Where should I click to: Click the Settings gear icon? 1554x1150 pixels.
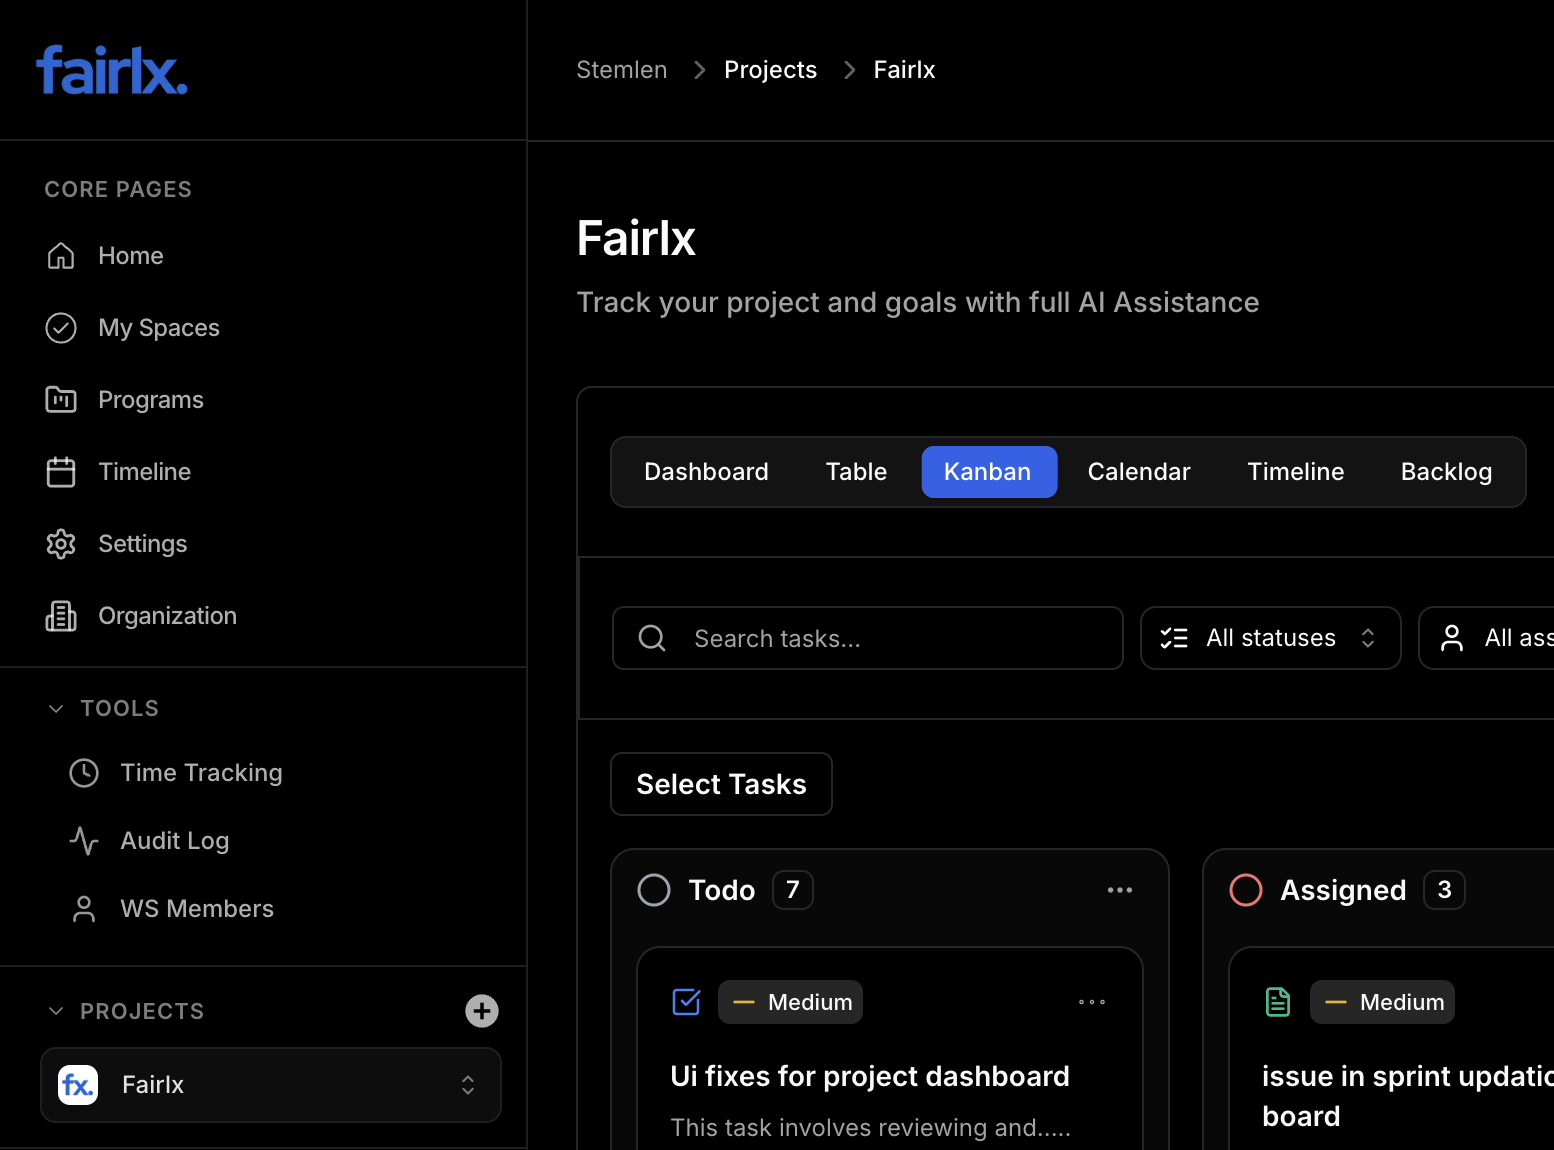(x=61, y=544)
